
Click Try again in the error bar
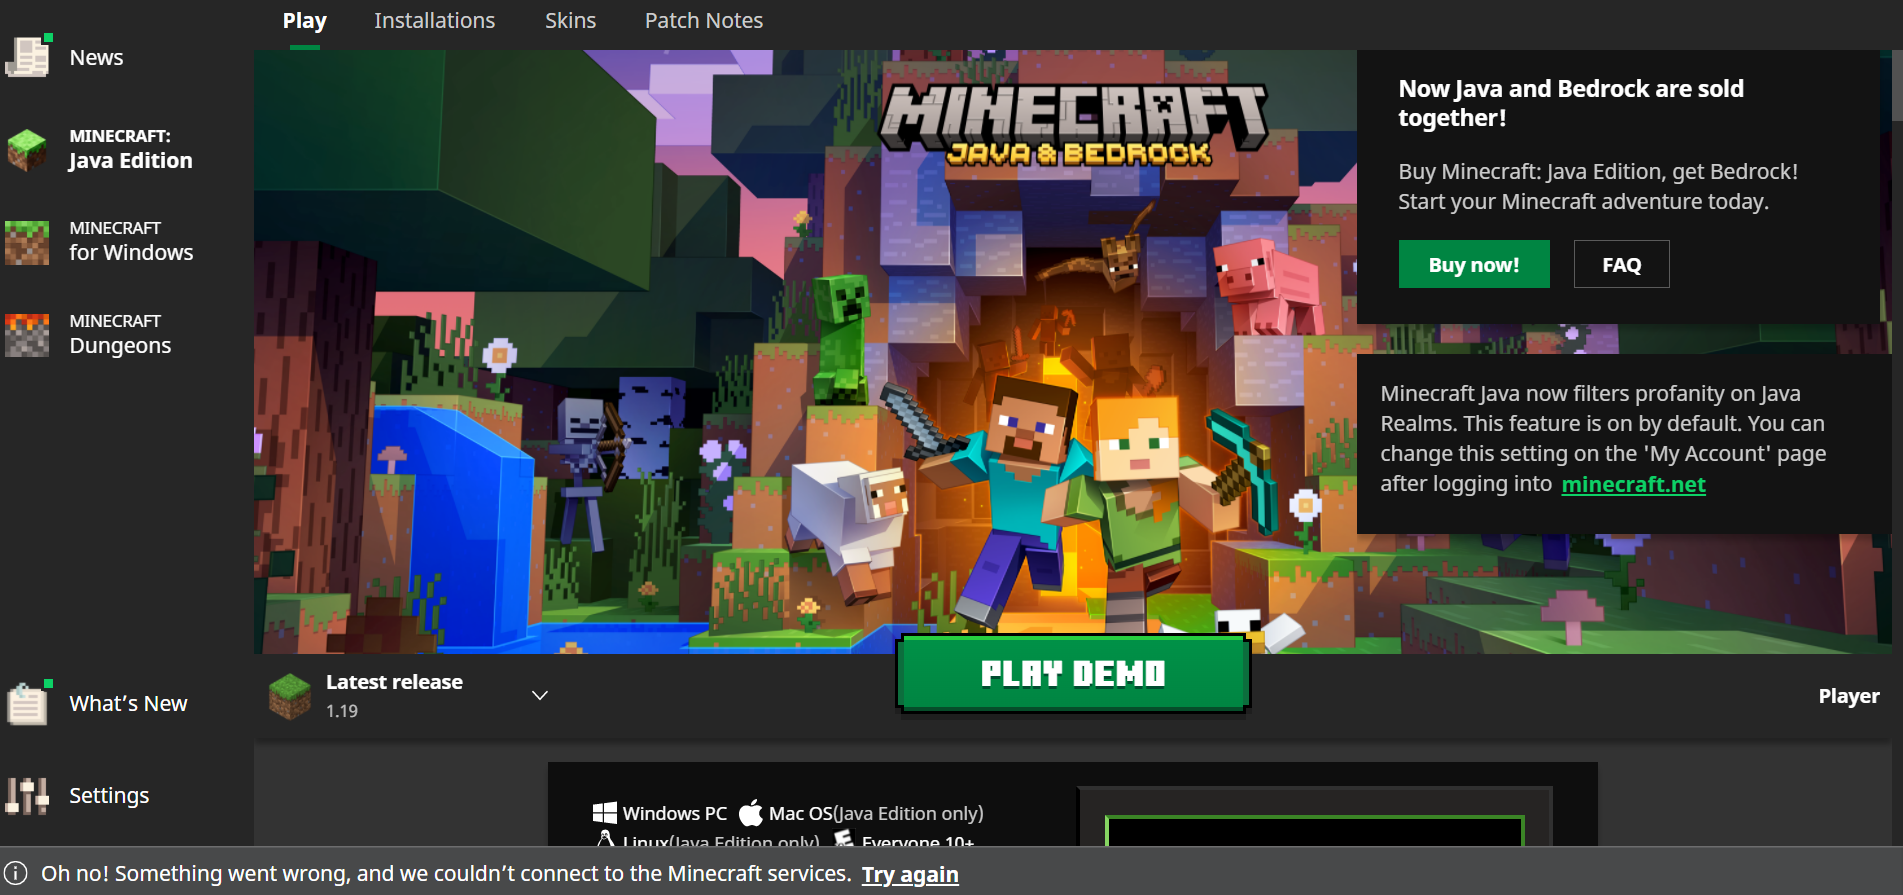[910, 875]
